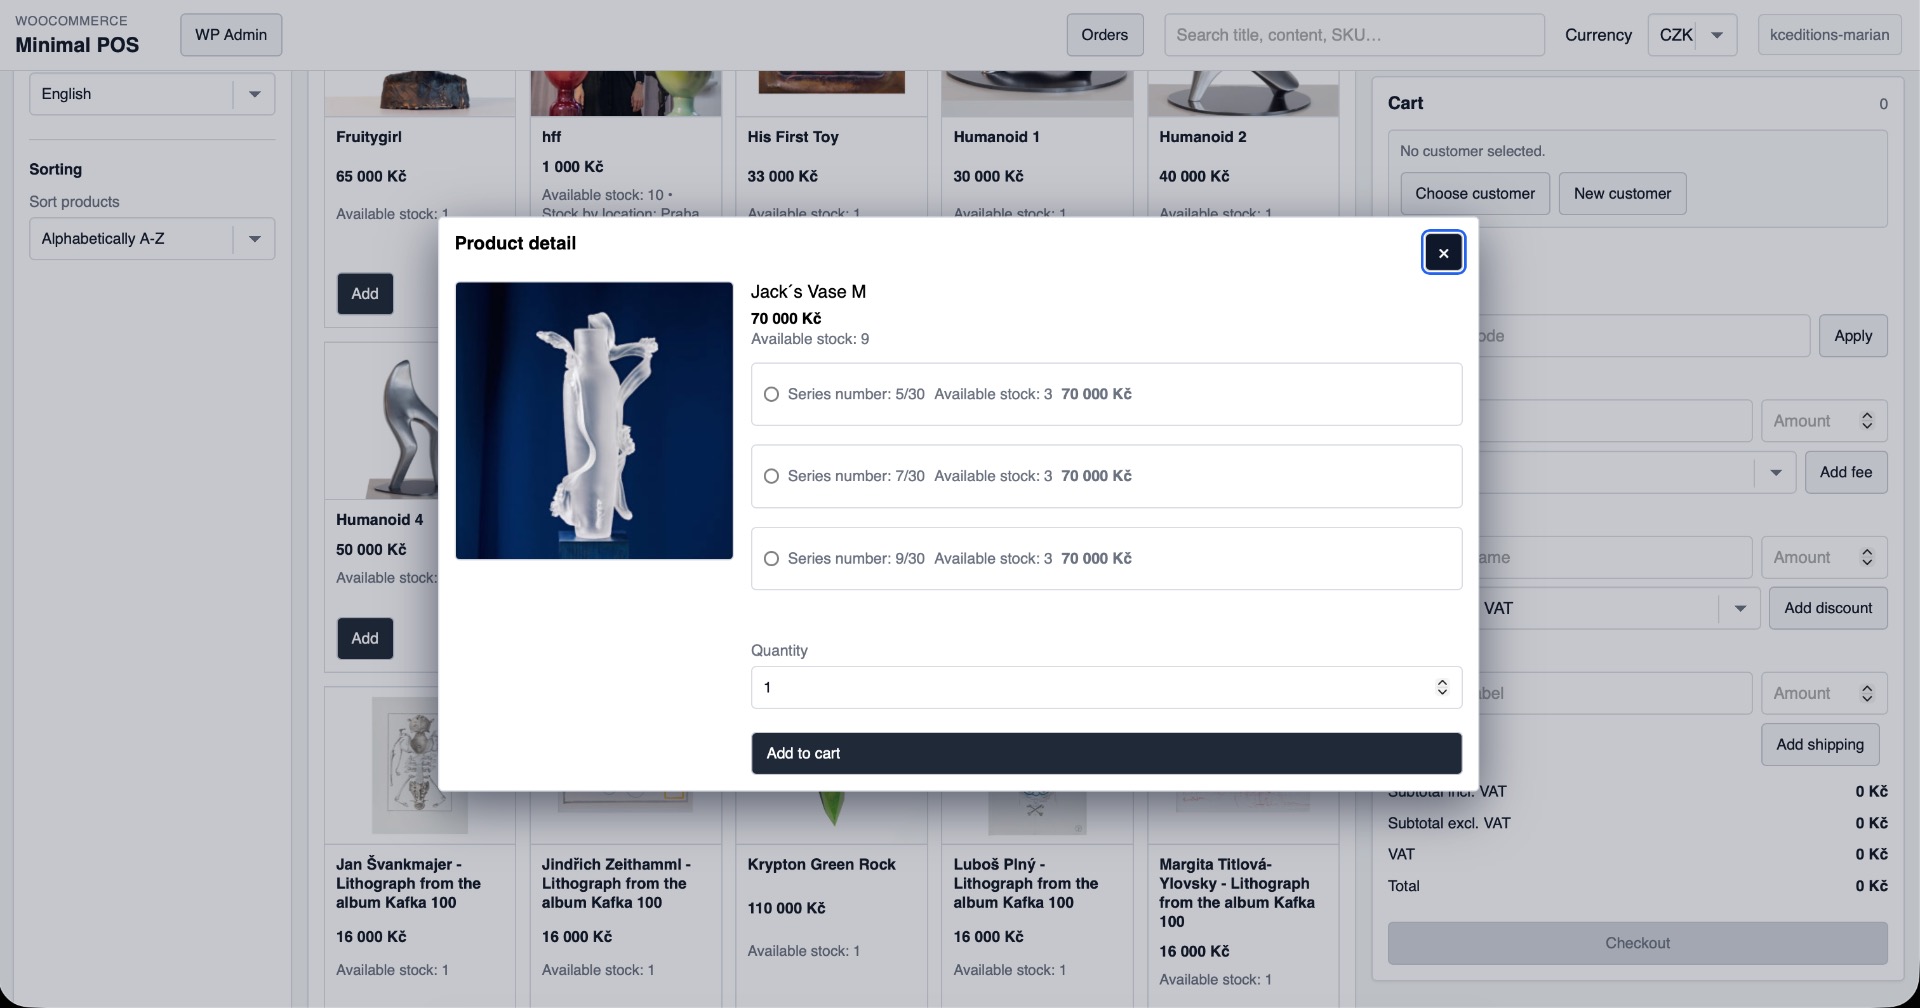
Task: Click the Add fee button
Action: click(x=1845, y=472)
